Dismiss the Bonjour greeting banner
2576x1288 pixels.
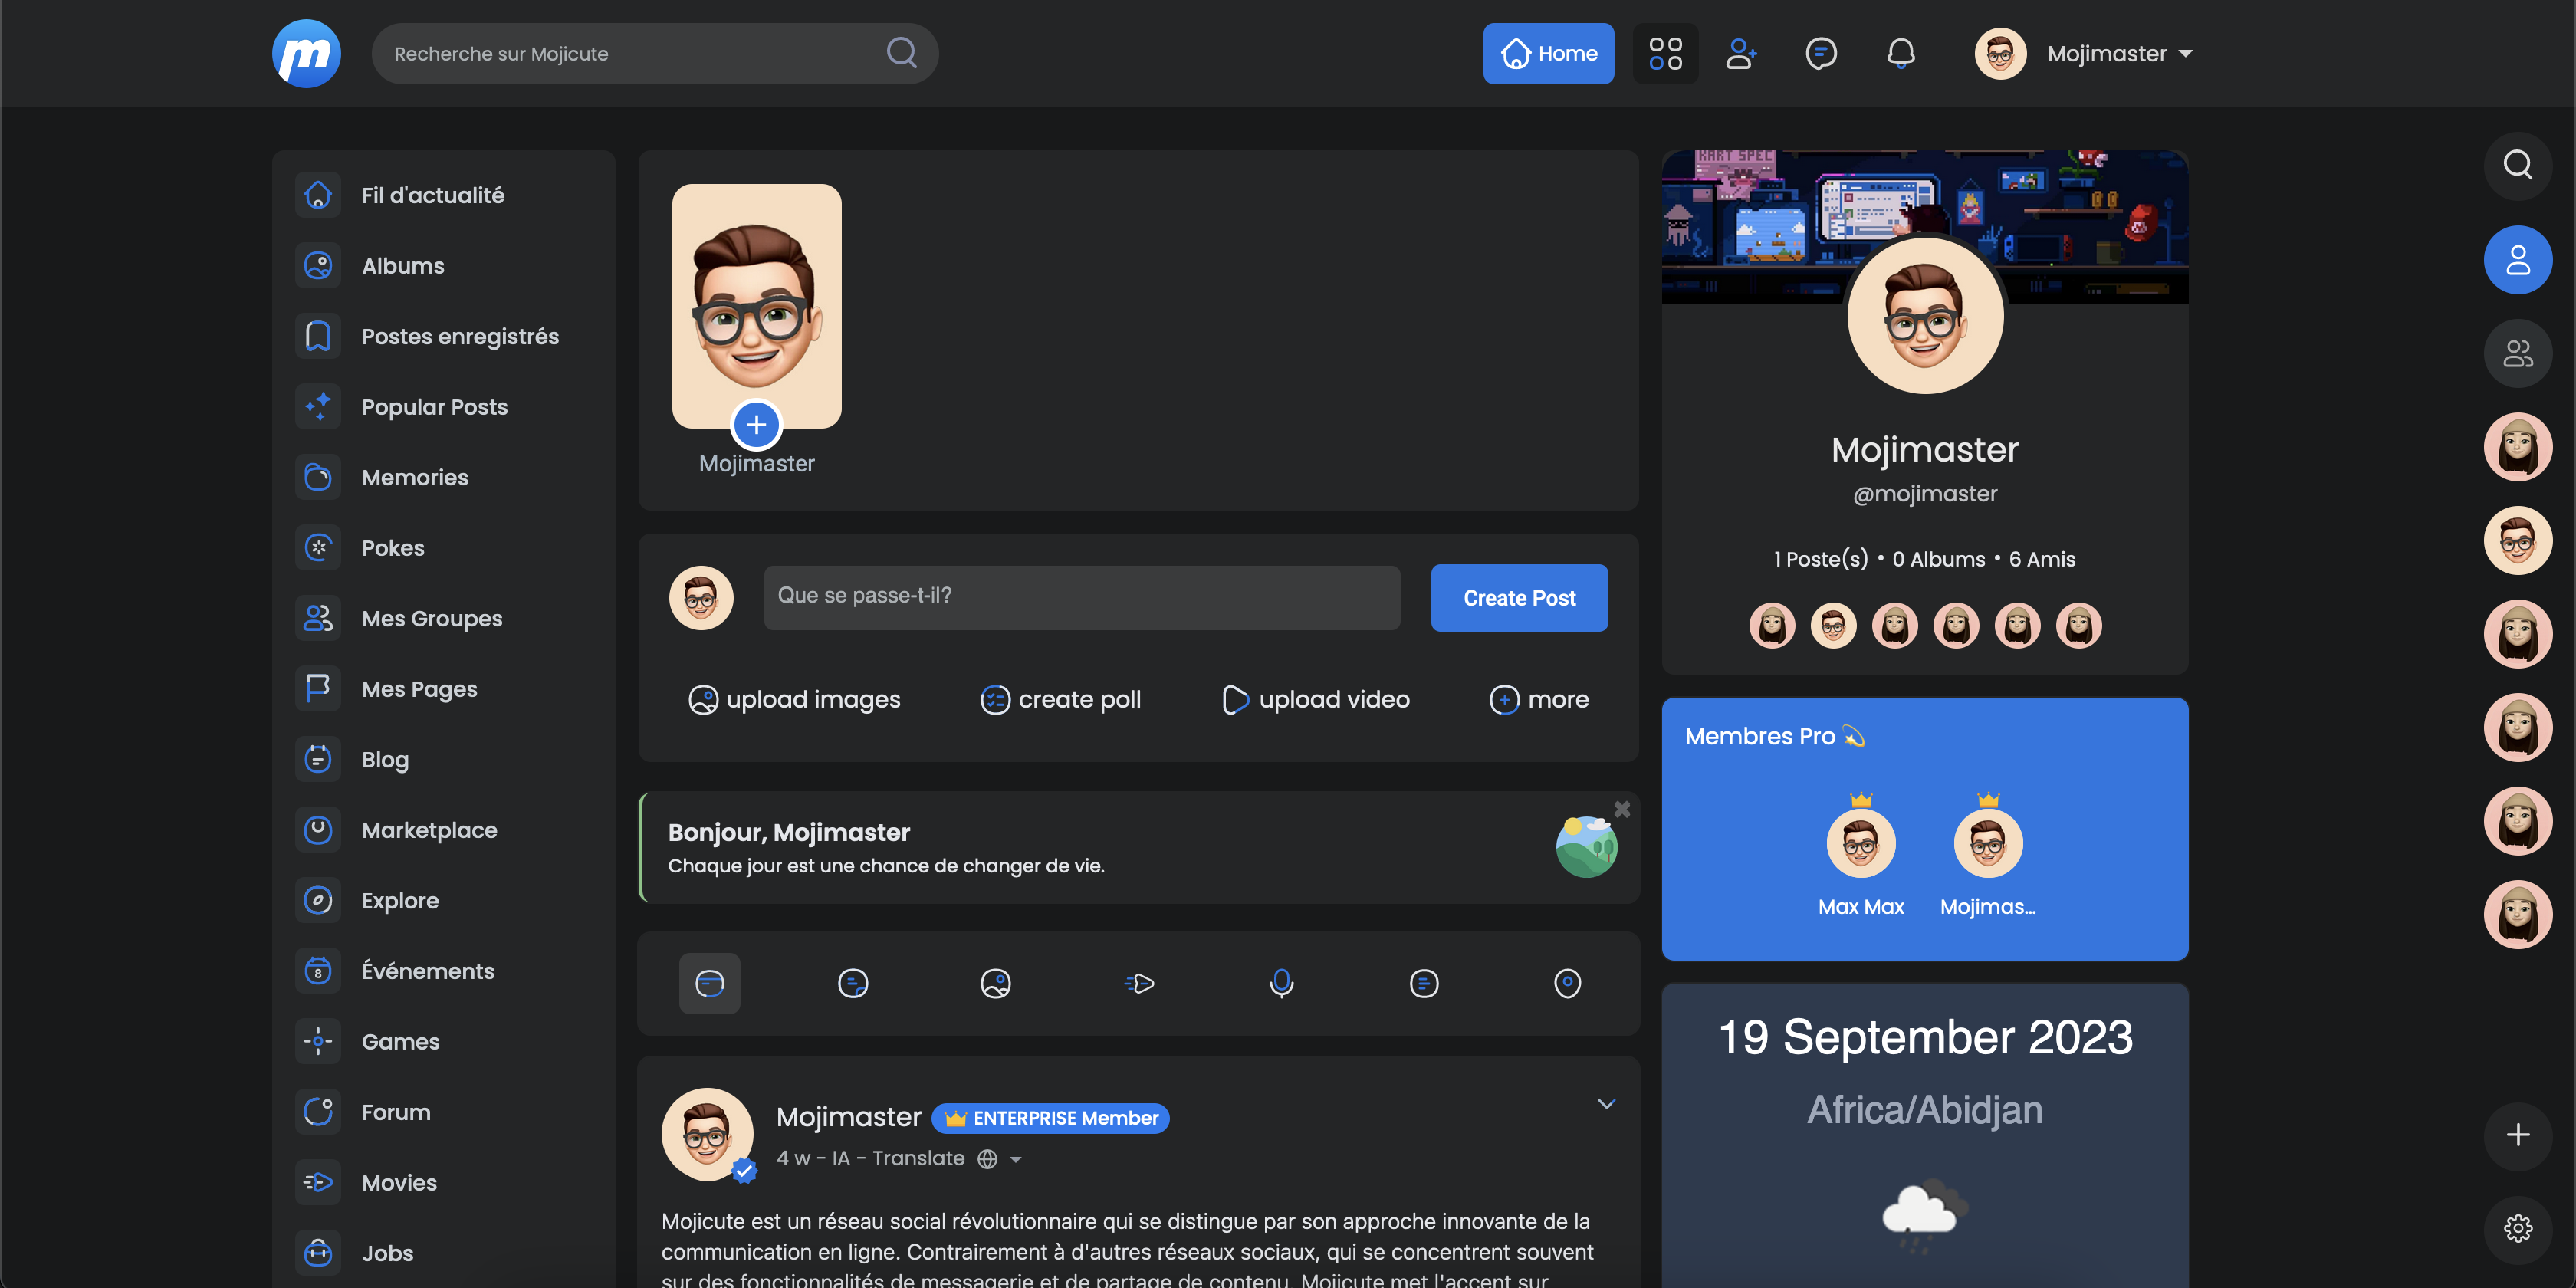(x=1622, y=809)
